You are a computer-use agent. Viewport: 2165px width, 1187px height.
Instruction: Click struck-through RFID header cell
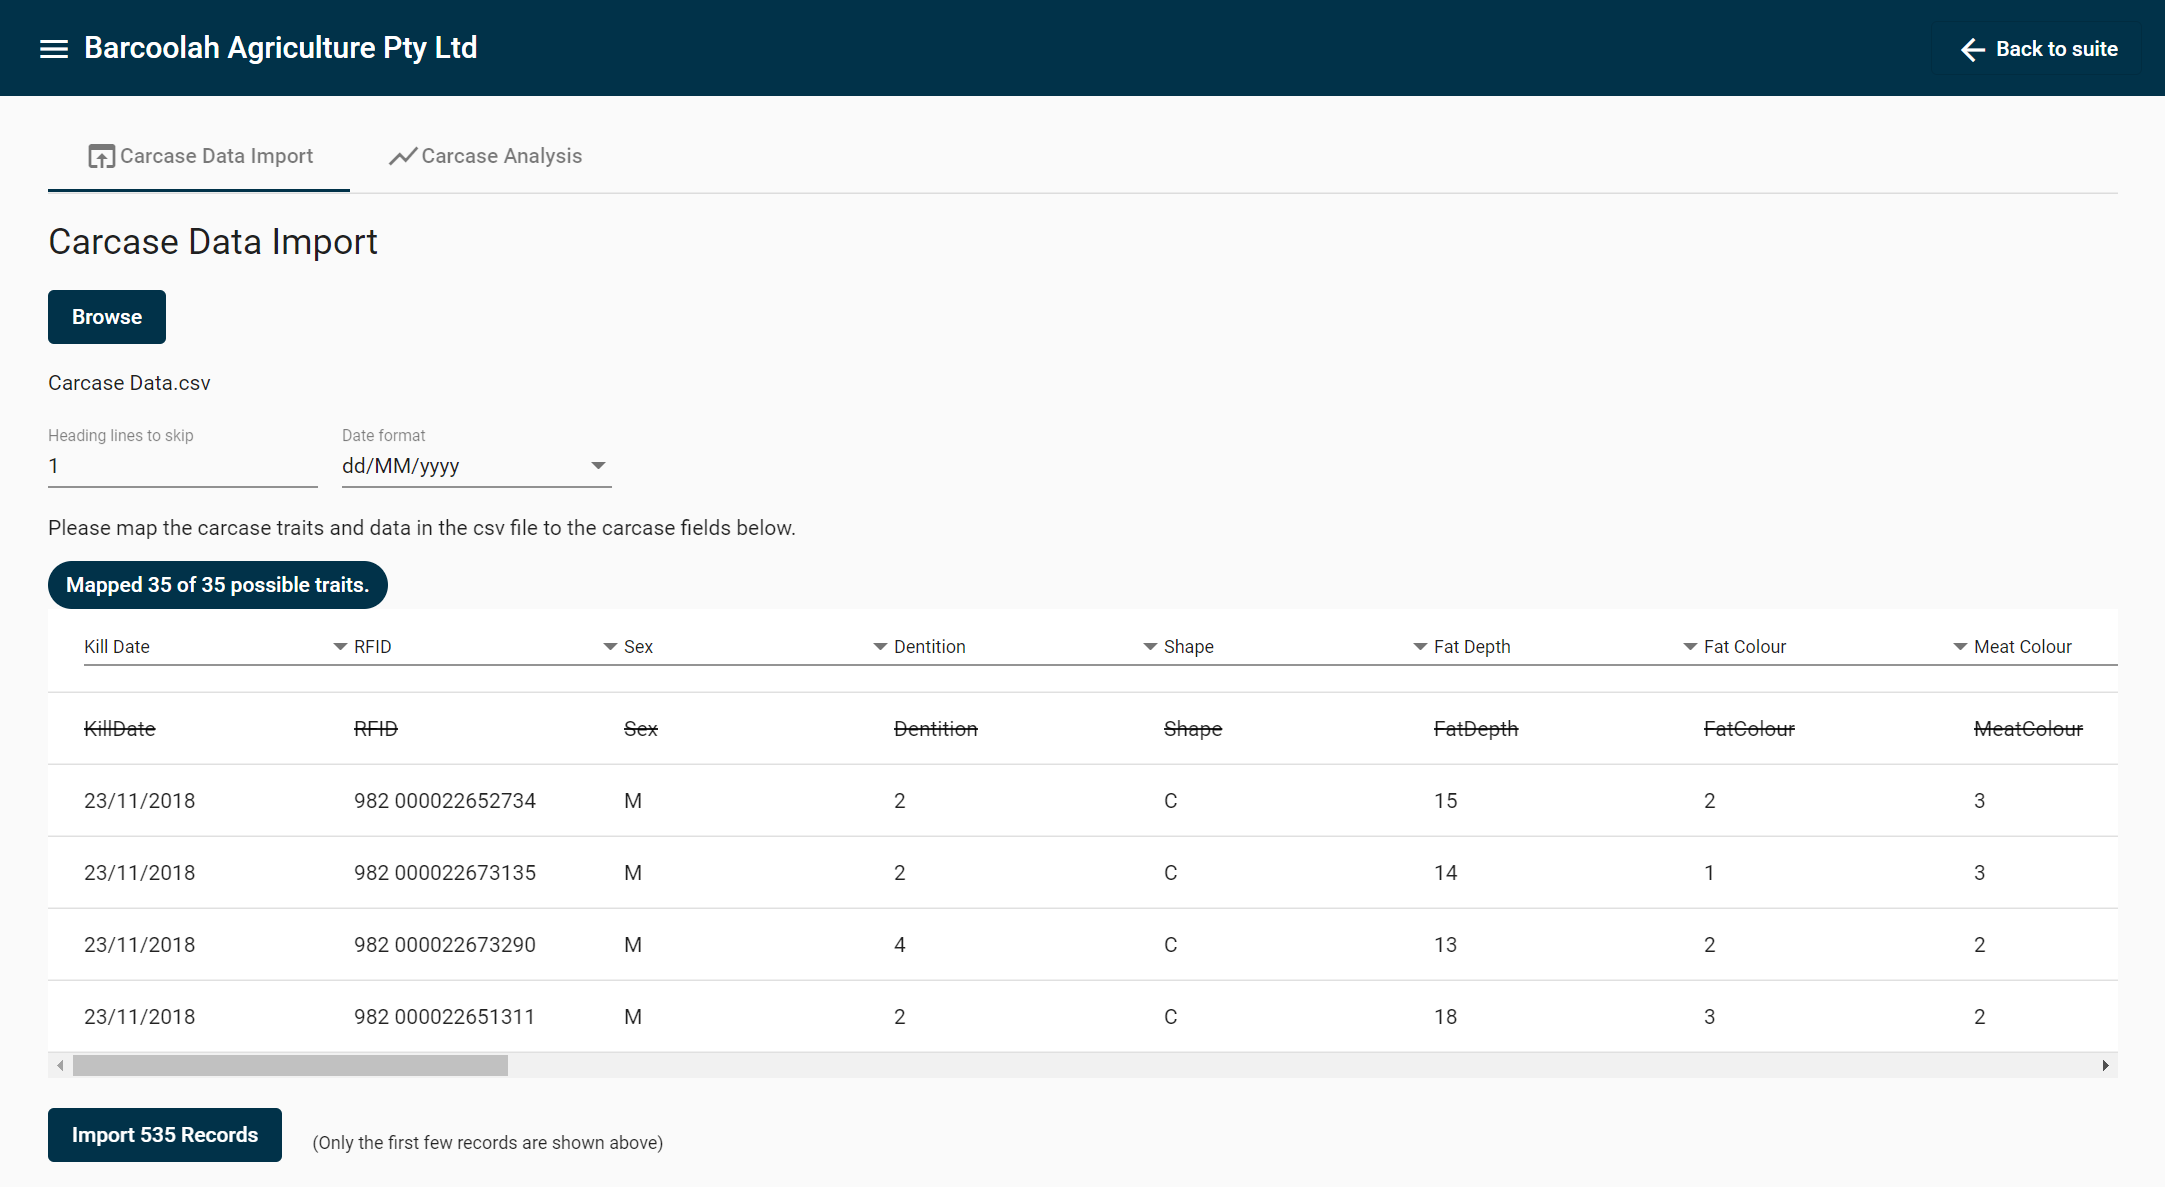[376, 729]
